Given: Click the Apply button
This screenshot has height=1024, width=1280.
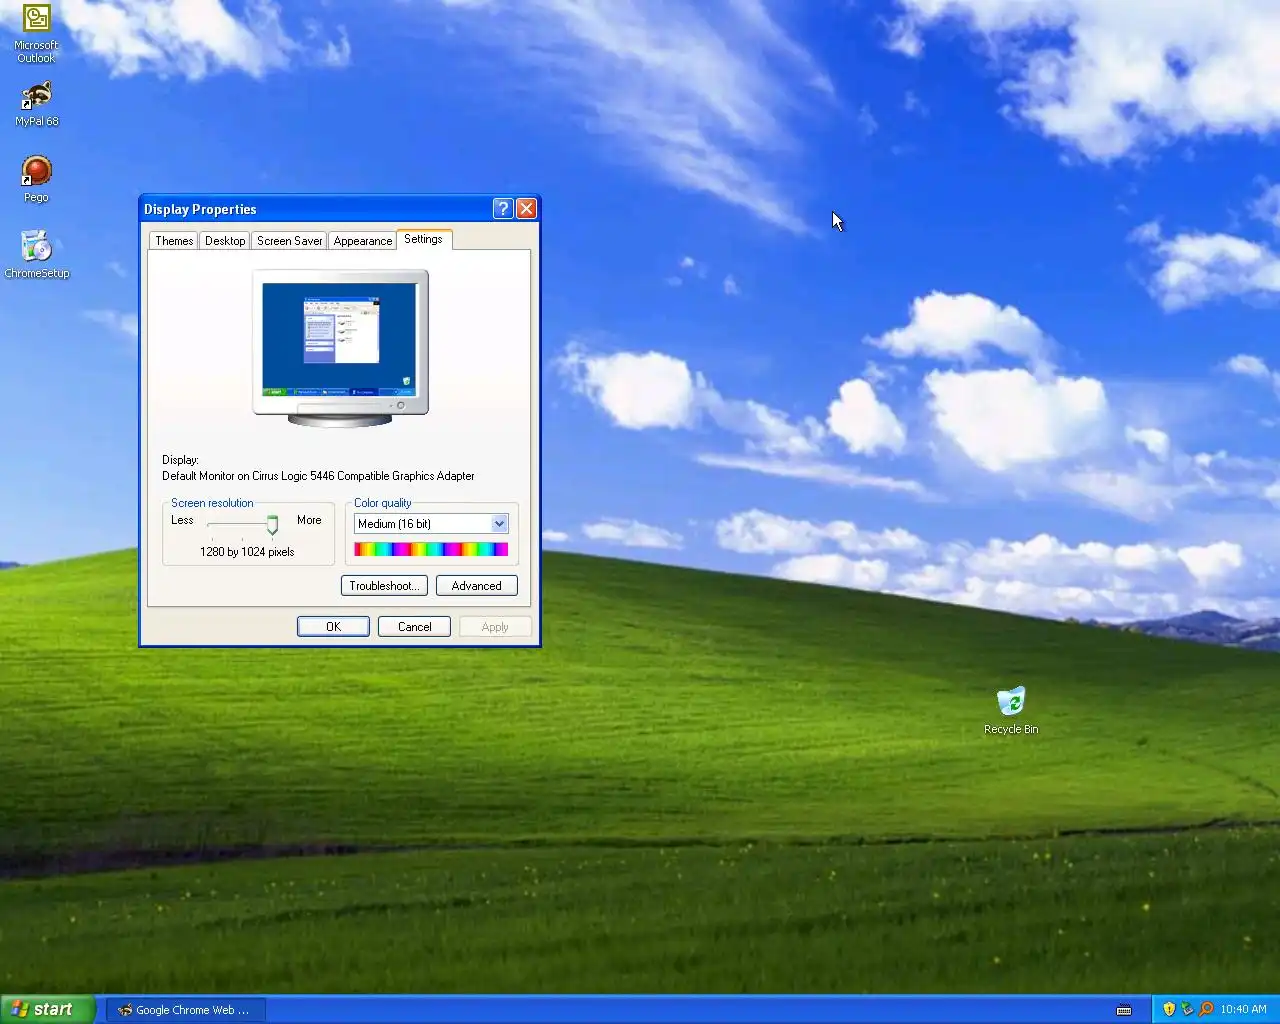Looking at the screenshot, I should pyautogui.click(x=495, y=627).
